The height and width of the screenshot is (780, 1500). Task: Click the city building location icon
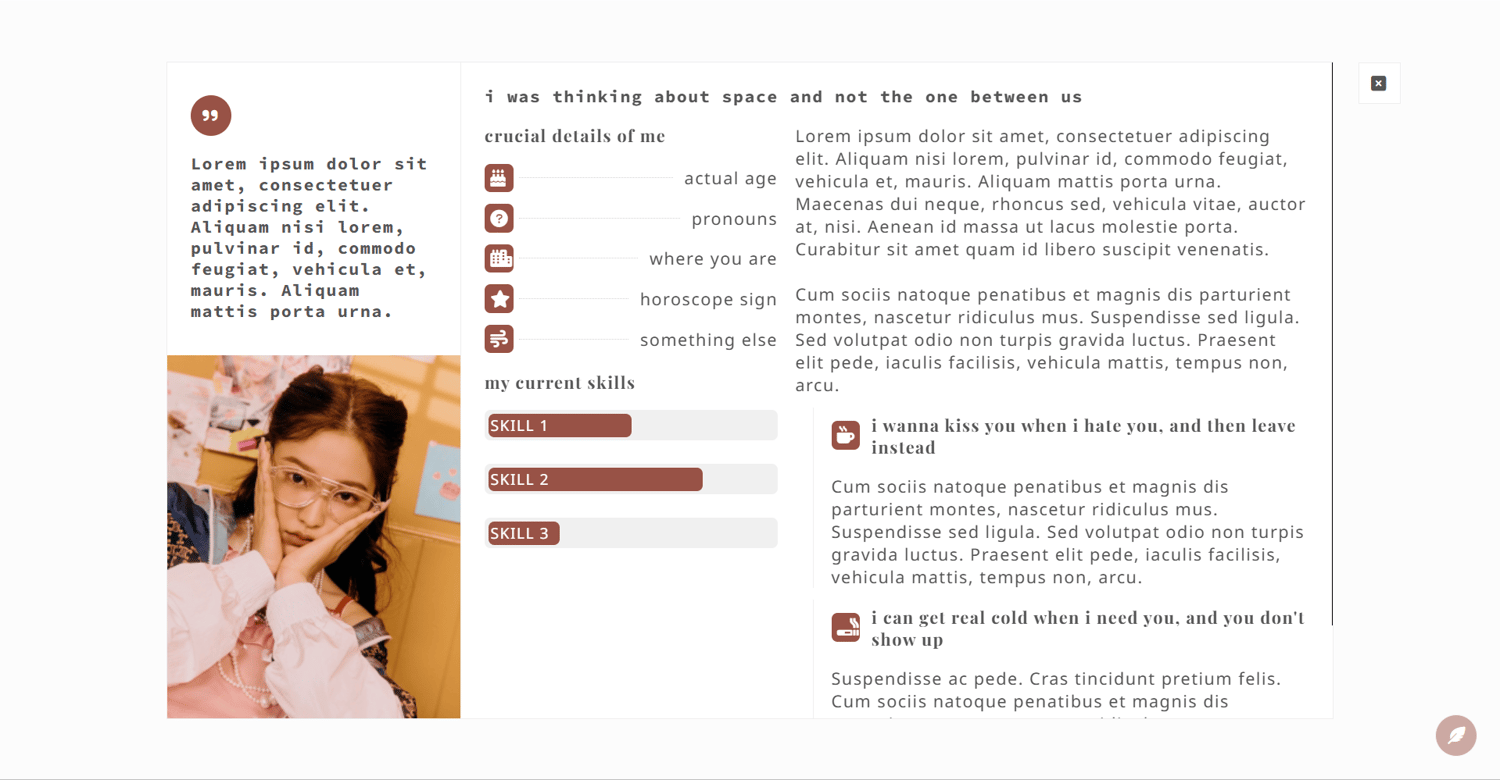499,258
